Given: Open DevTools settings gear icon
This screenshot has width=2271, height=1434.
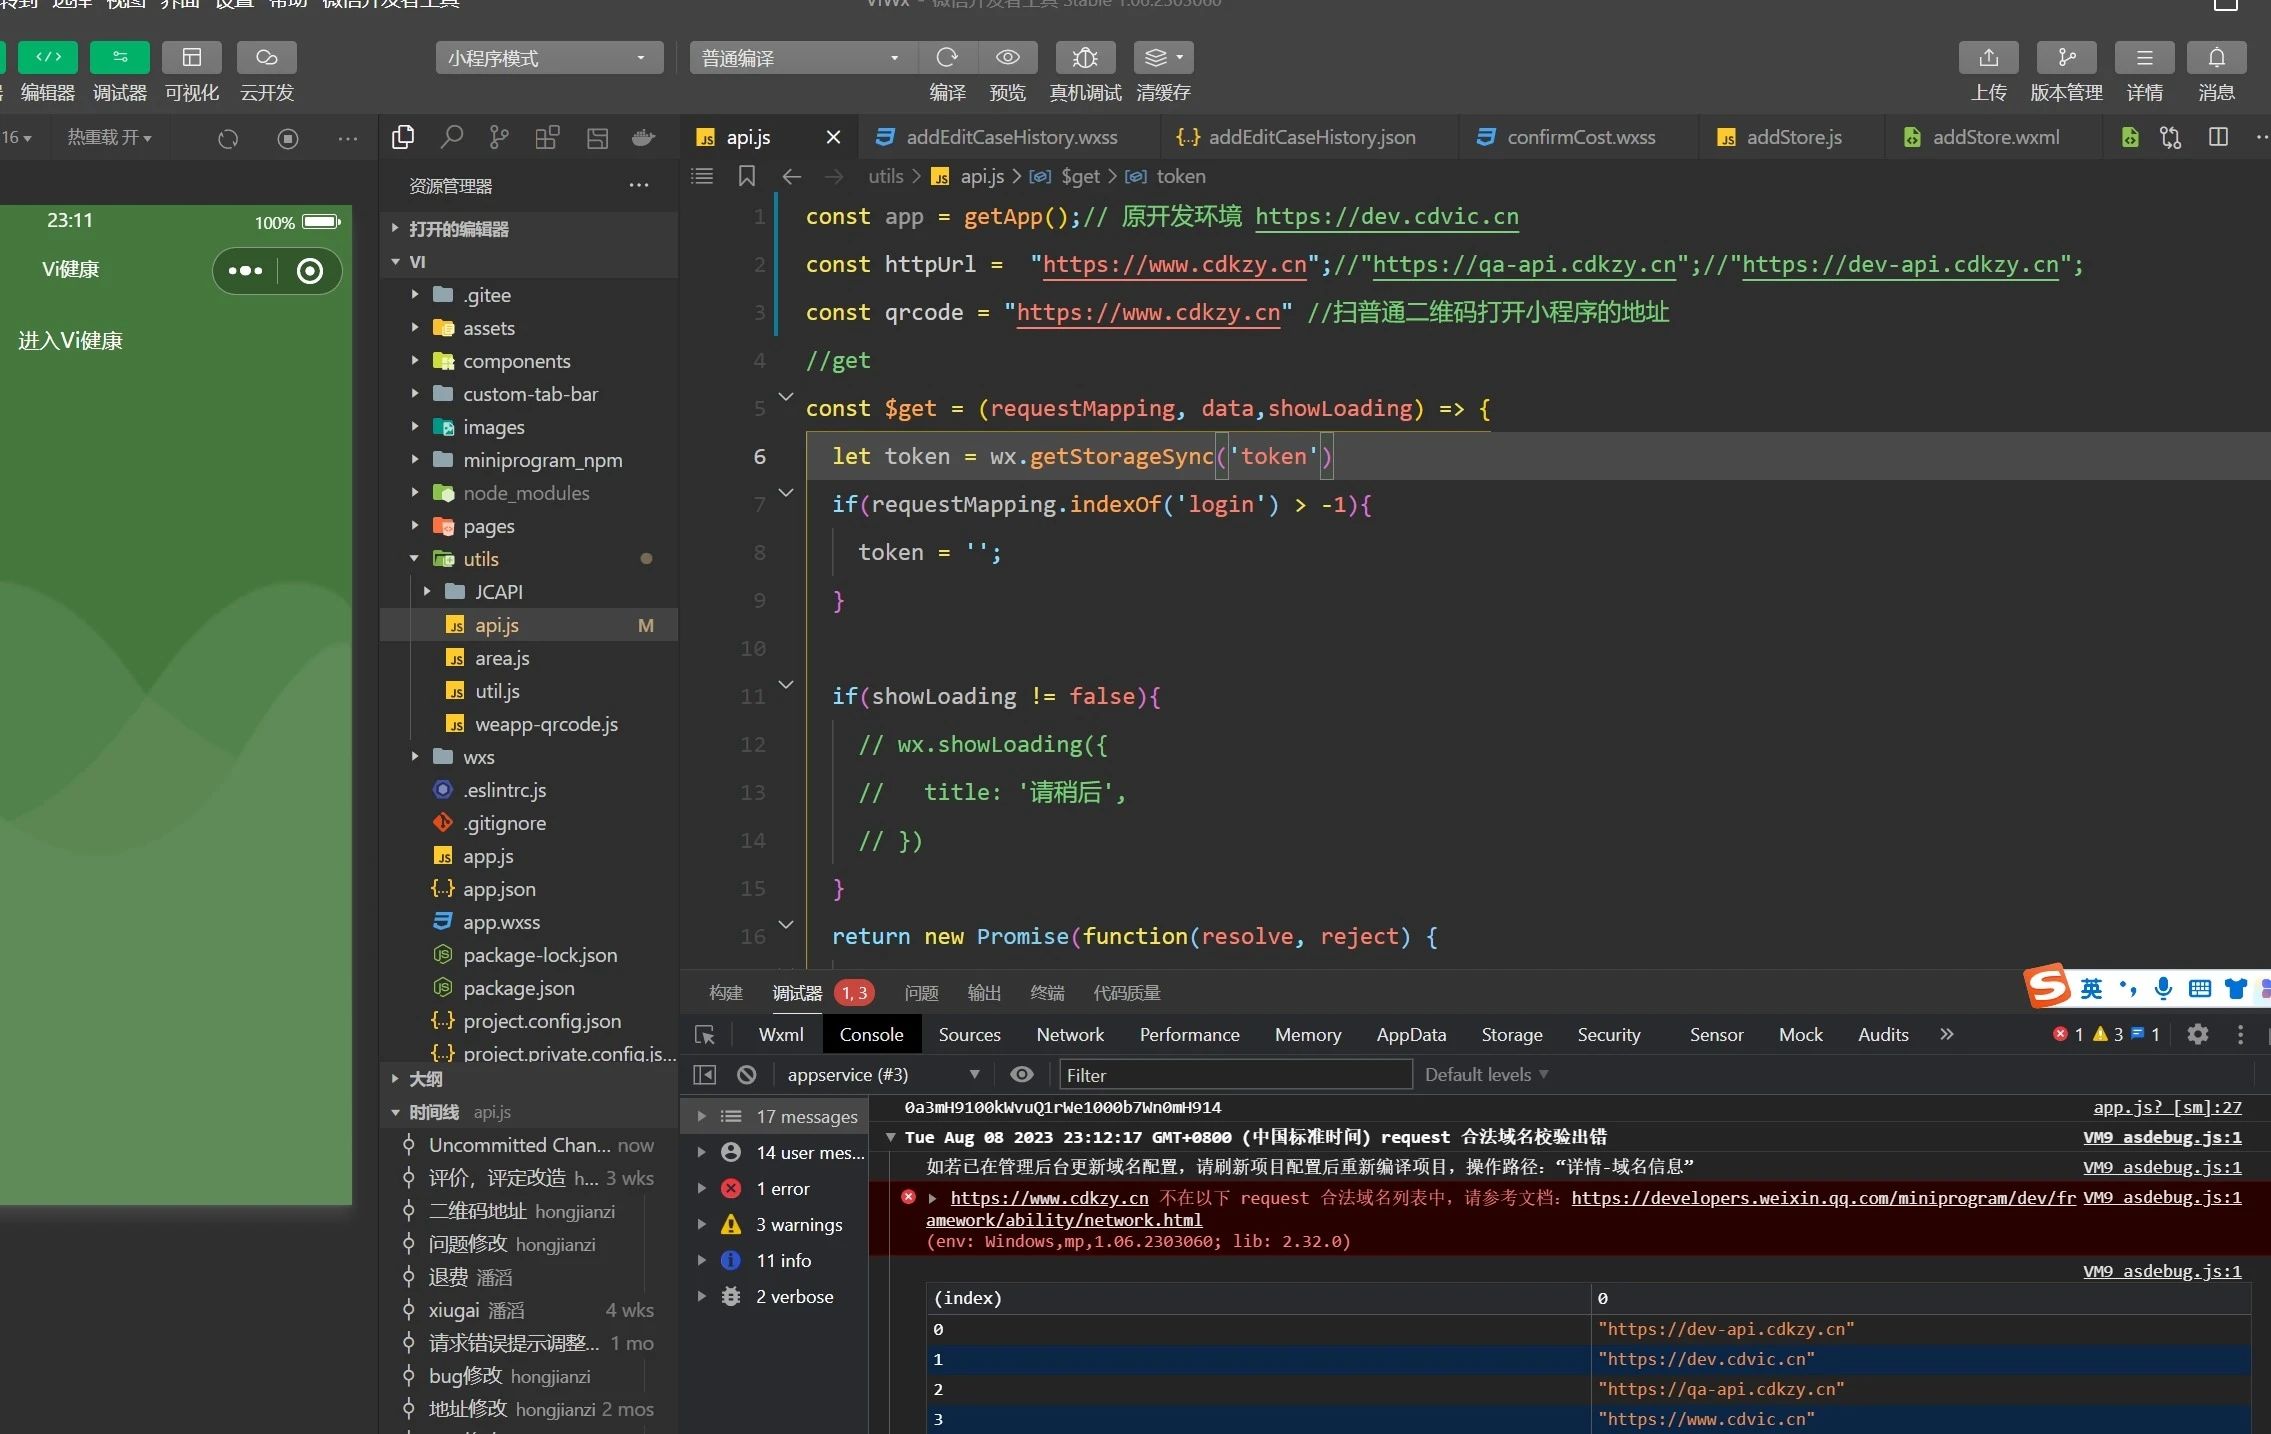Looking at the screenshot, I should (2197, 1034).
